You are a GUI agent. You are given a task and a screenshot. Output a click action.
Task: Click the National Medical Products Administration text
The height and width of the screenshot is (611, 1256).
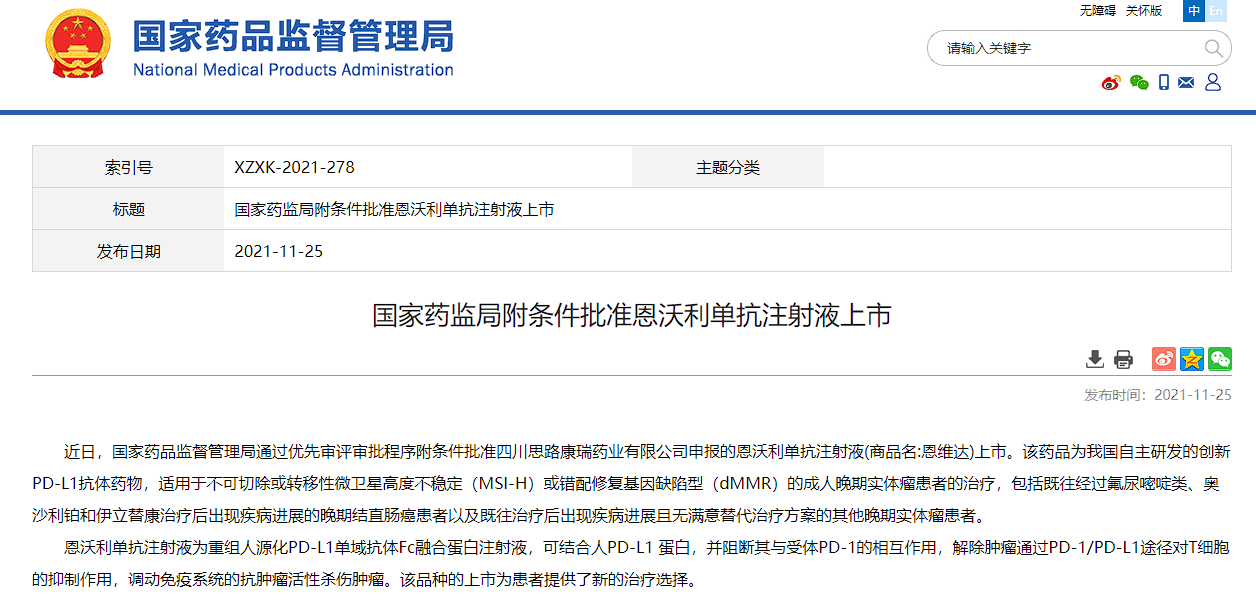point(293,70)
